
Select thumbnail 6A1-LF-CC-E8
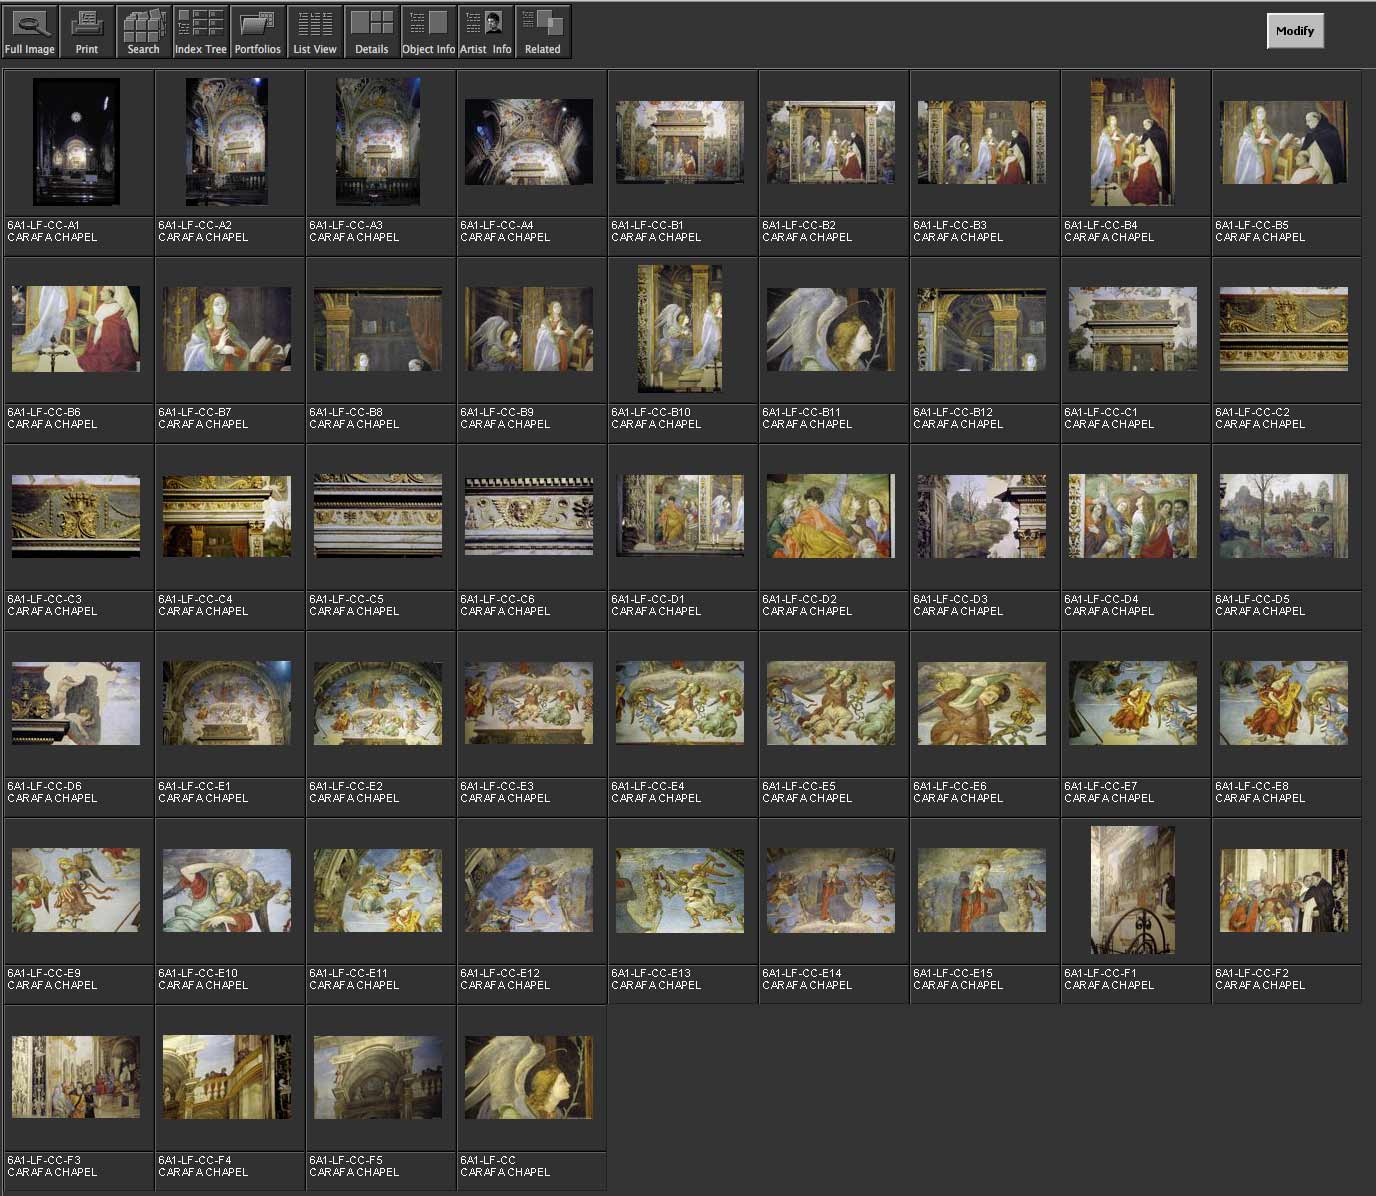click(x=1284, y=703)
